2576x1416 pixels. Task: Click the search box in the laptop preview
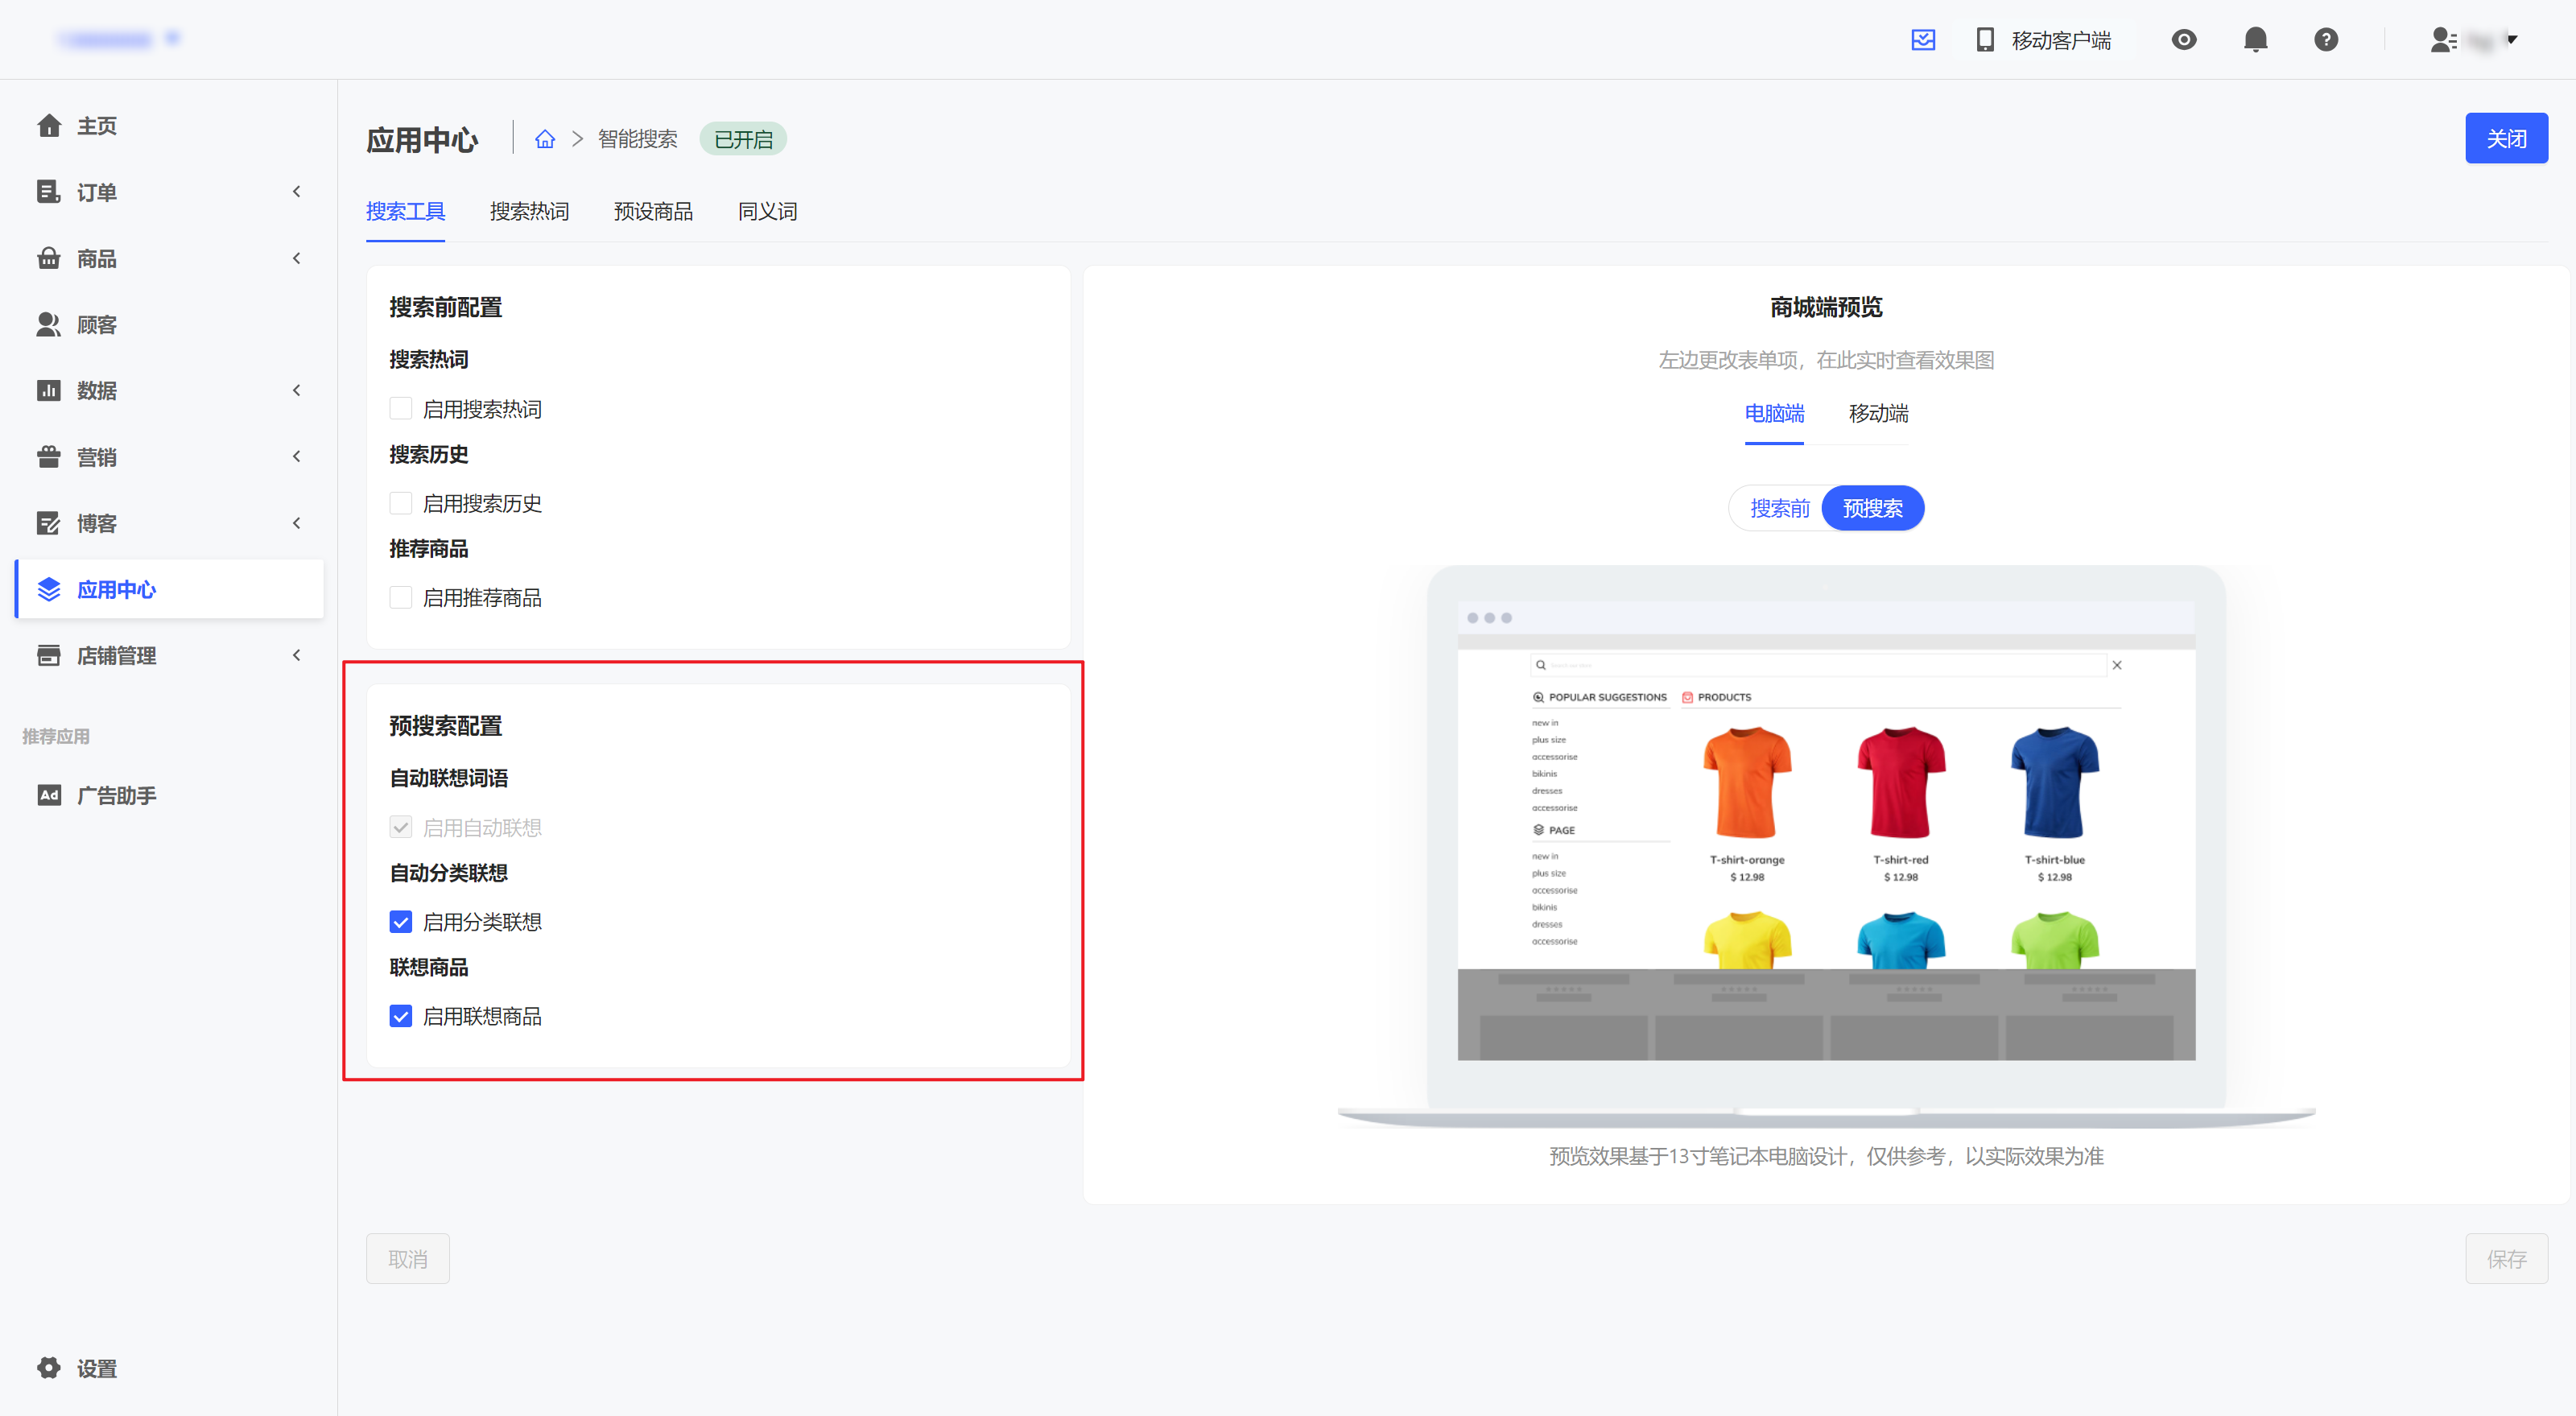(1820, 665)
